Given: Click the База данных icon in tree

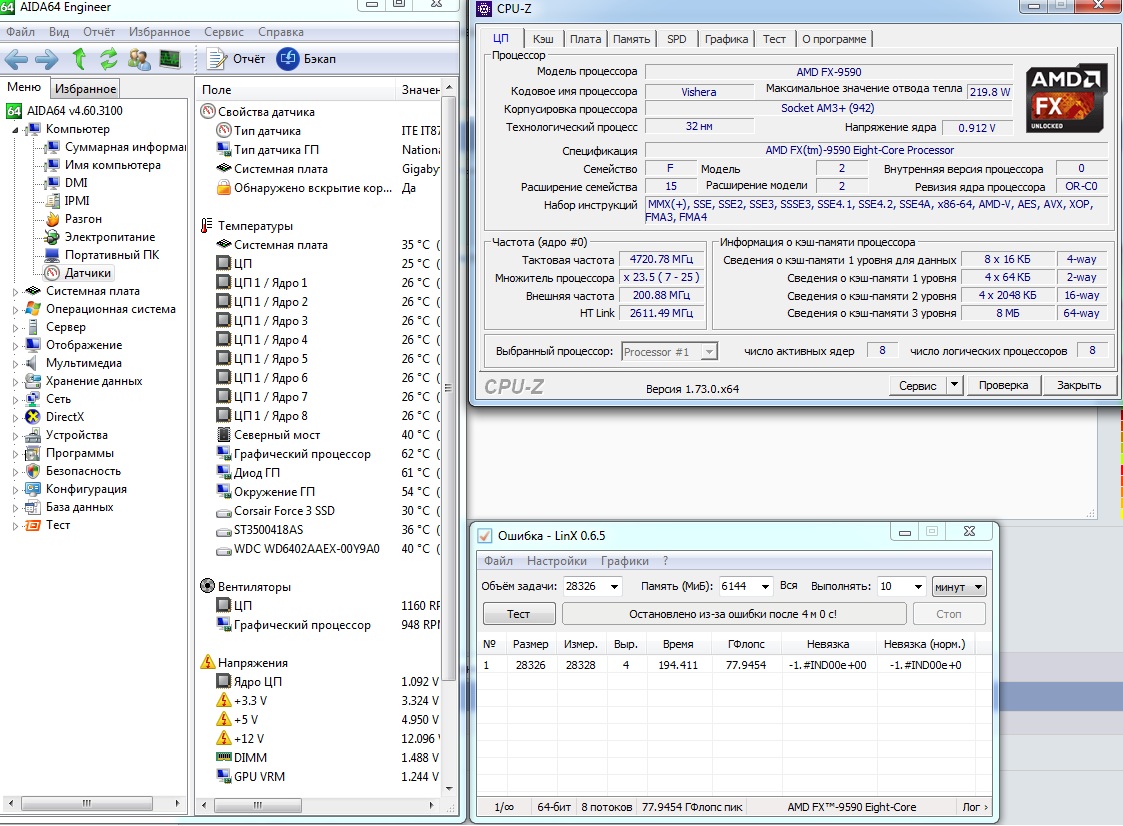Looking at the screenshot, I should coord(32,506).
